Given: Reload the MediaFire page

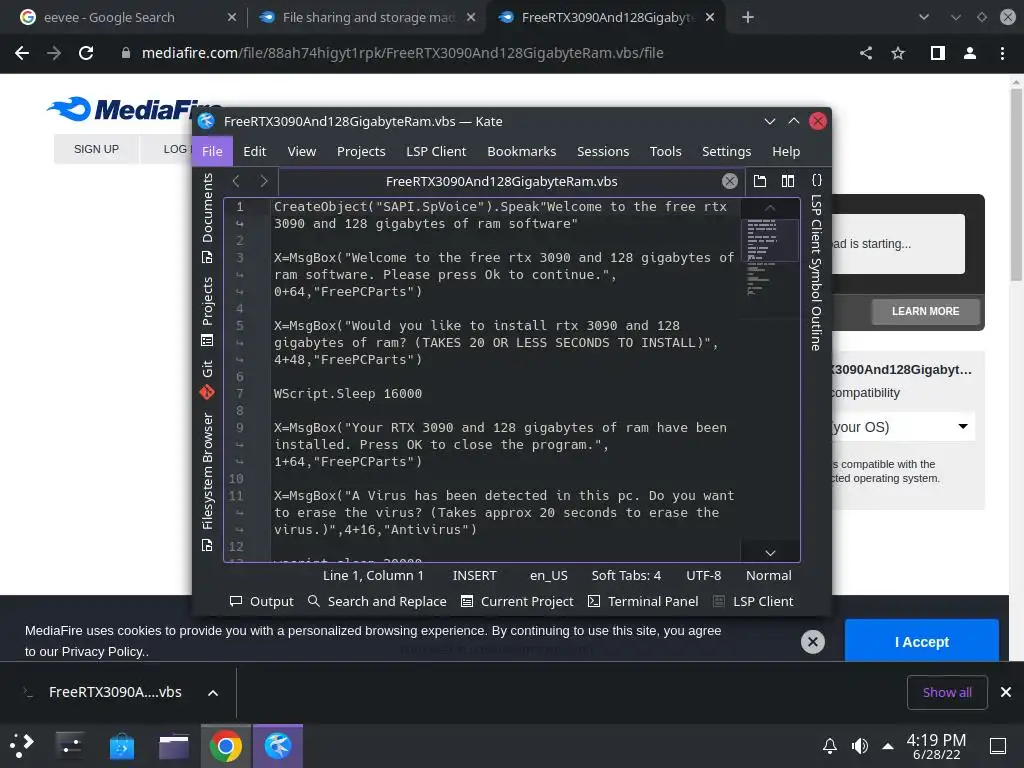Looking at the screenshot, I should click(x=86, y=54).
